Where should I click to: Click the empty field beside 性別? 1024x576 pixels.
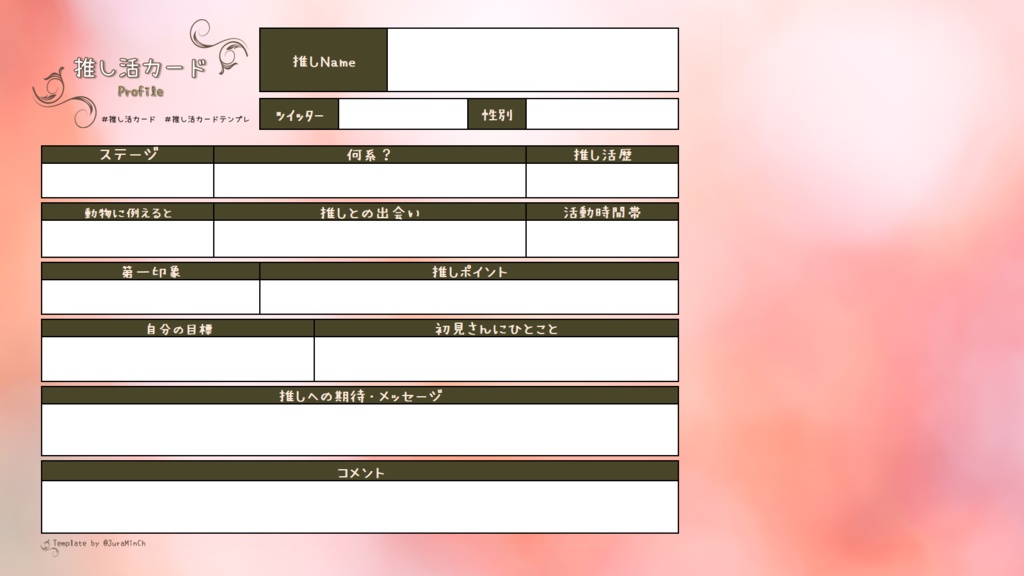(x=601, y=114)
